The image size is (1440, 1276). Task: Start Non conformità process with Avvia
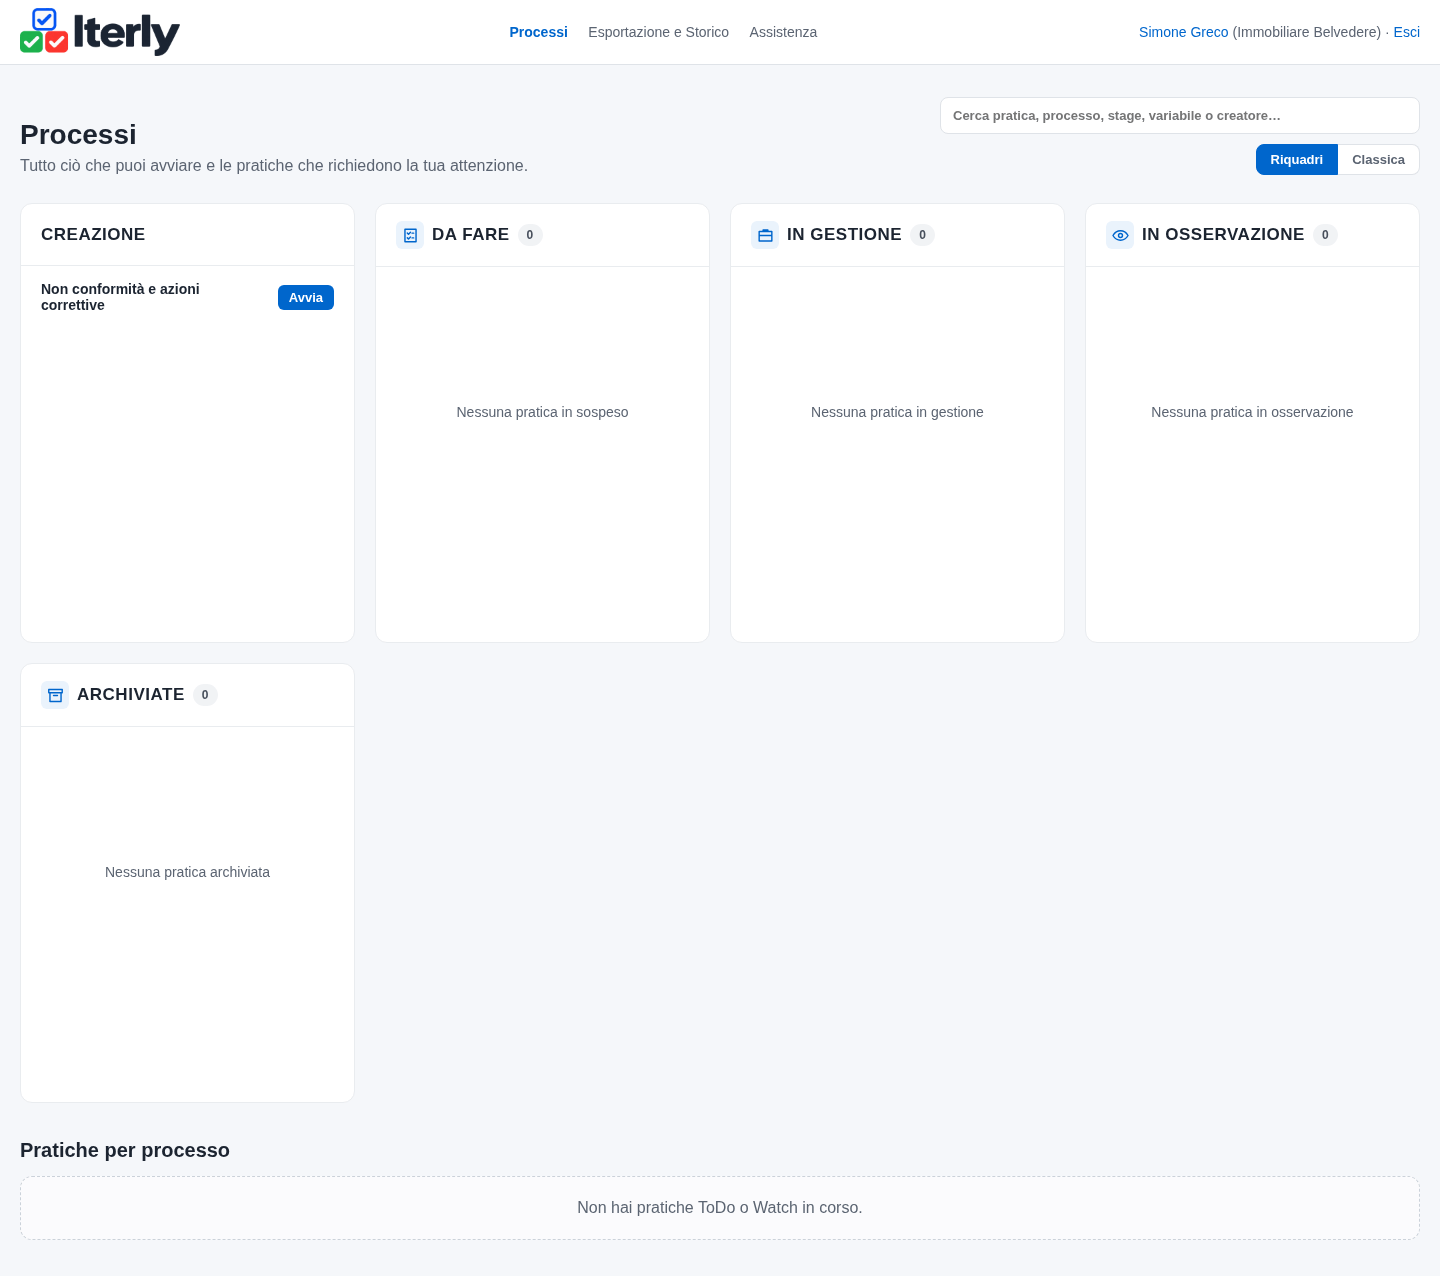pyautogui.click(x=306, y=297)
